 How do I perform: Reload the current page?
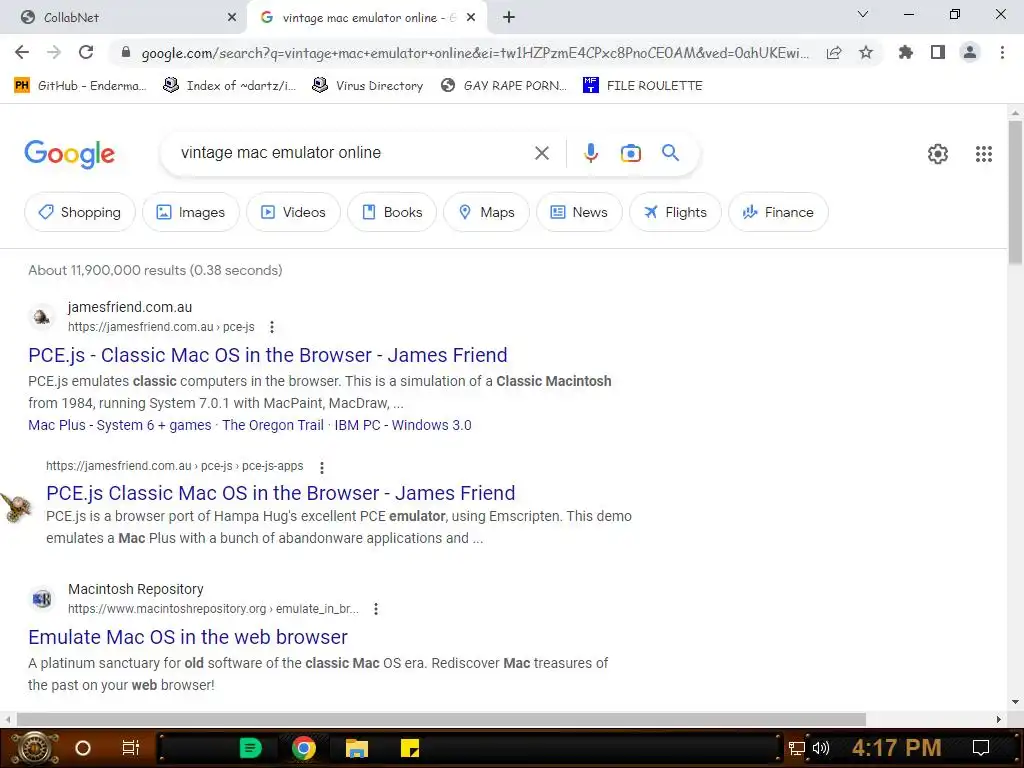coord(86,52)
